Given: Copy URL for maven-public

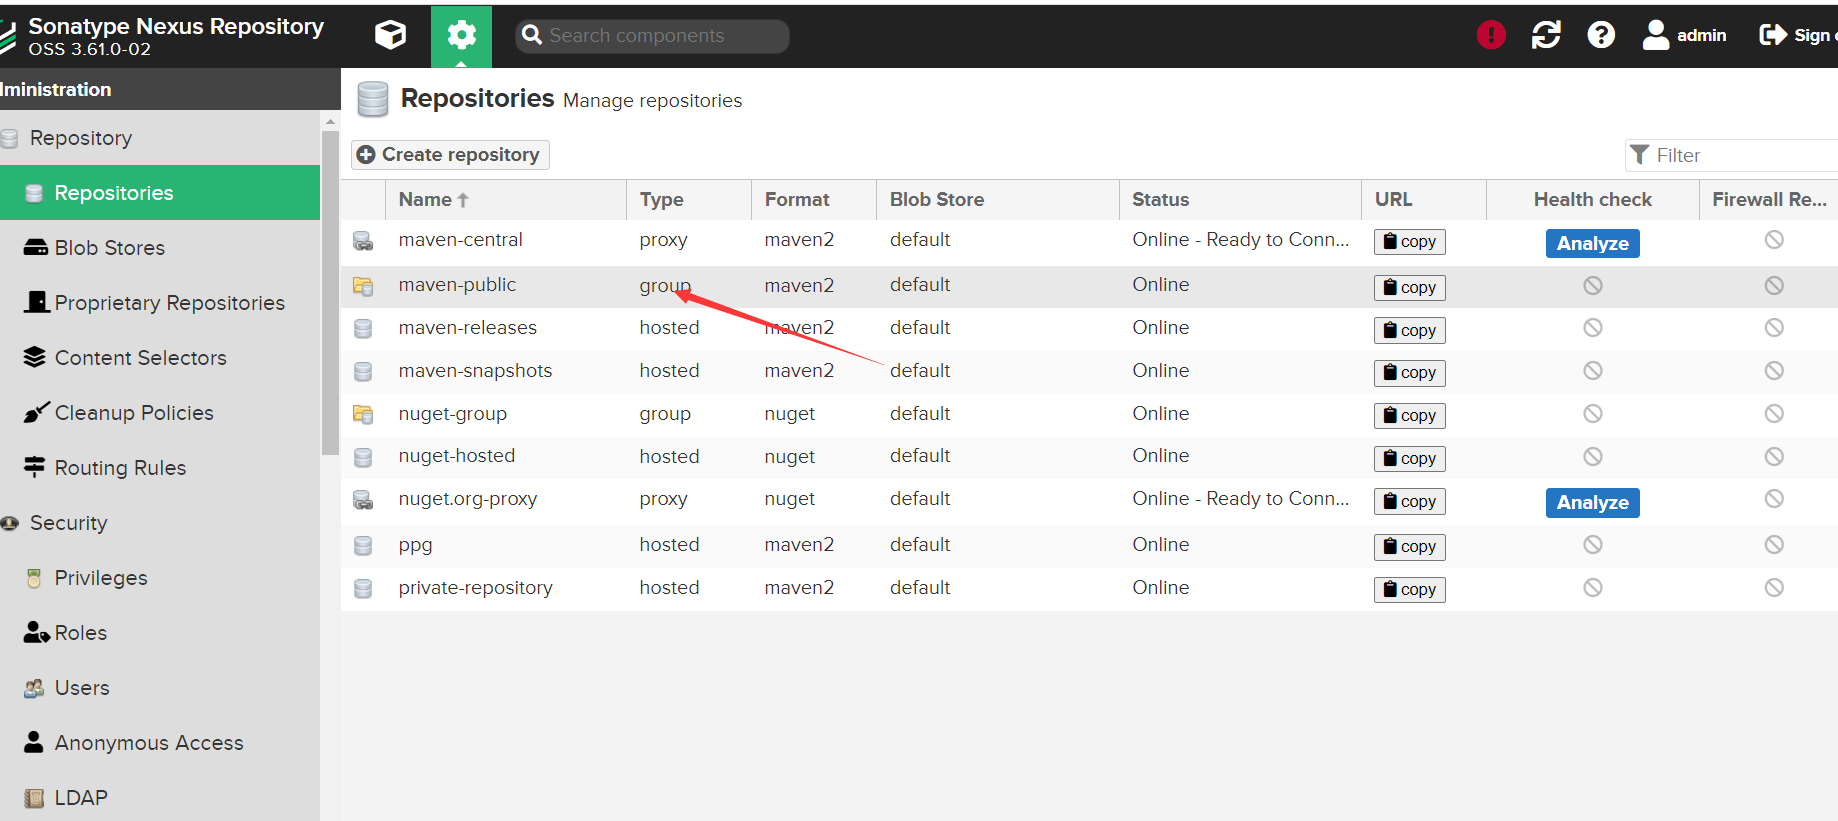Looking at the screenshot, I should click(x=1409, y=288).
